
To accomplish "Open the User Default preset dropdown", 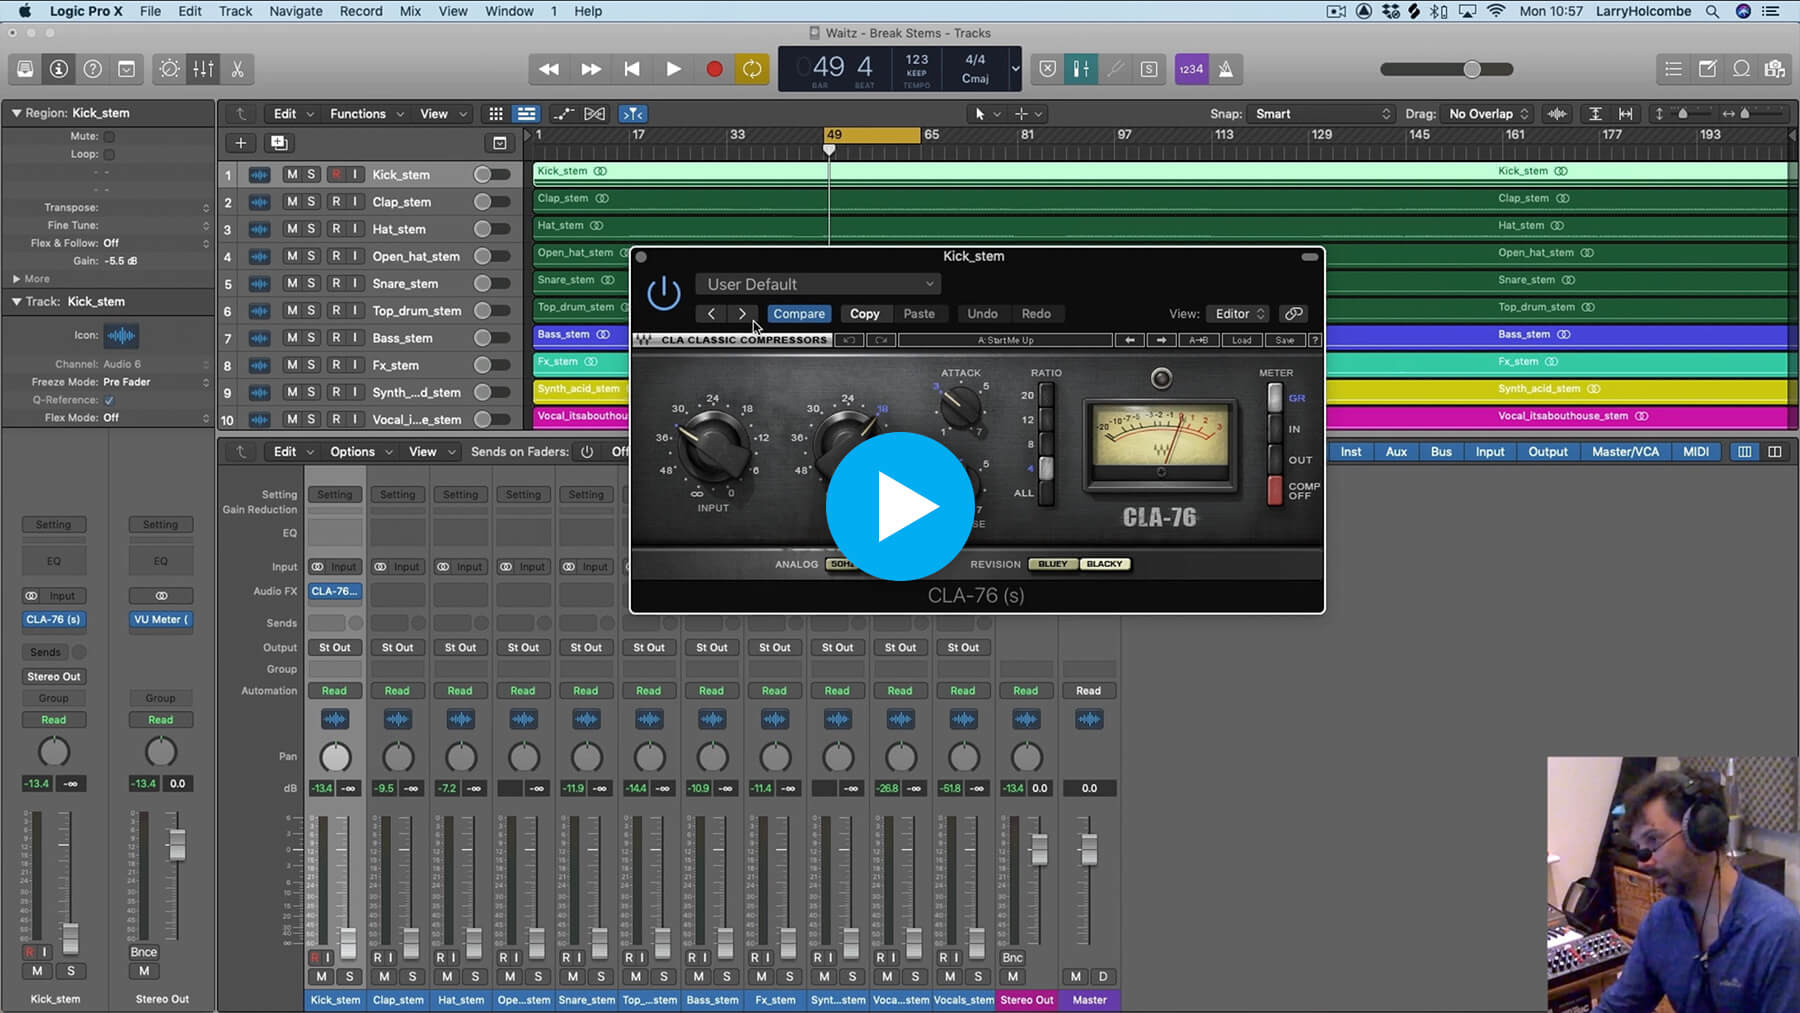I will click(x=818, y=284).
